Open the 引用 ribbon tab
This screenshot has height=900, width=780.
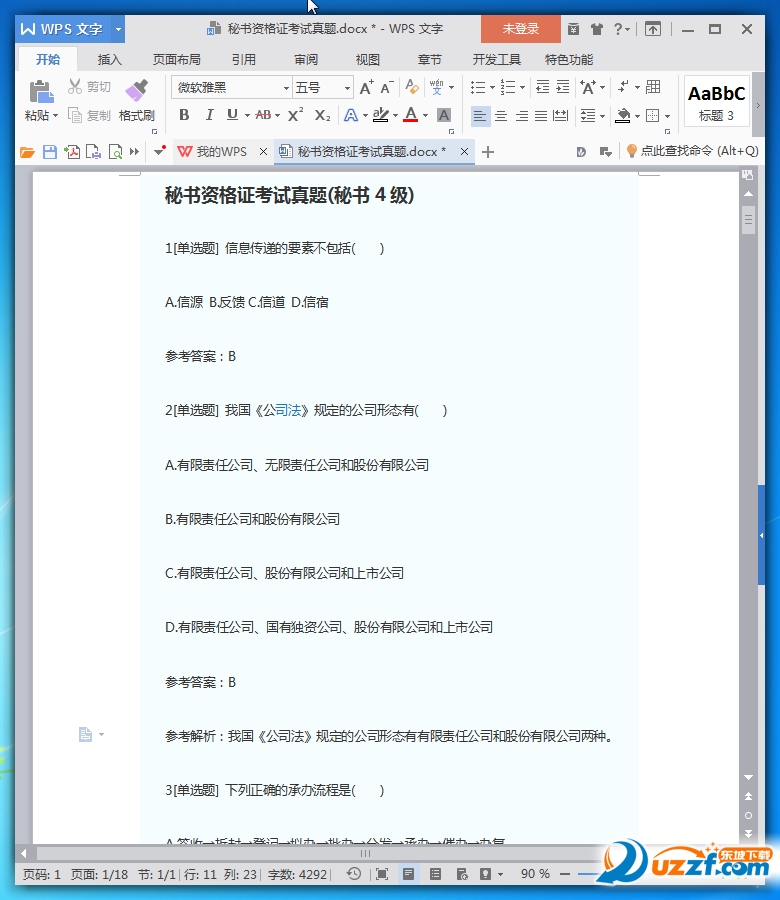tap(244, 60)
